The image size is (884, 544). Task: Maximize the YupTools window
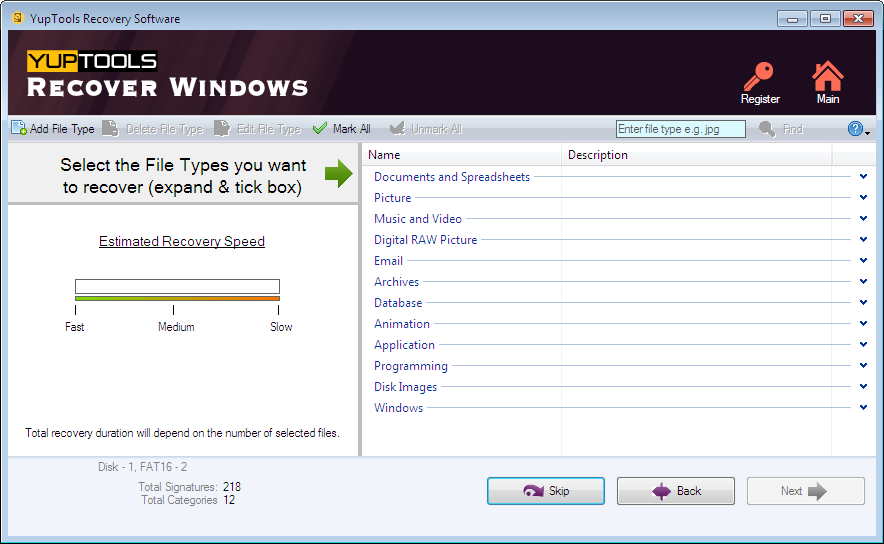pyautogui.click(x=825, y=19)
